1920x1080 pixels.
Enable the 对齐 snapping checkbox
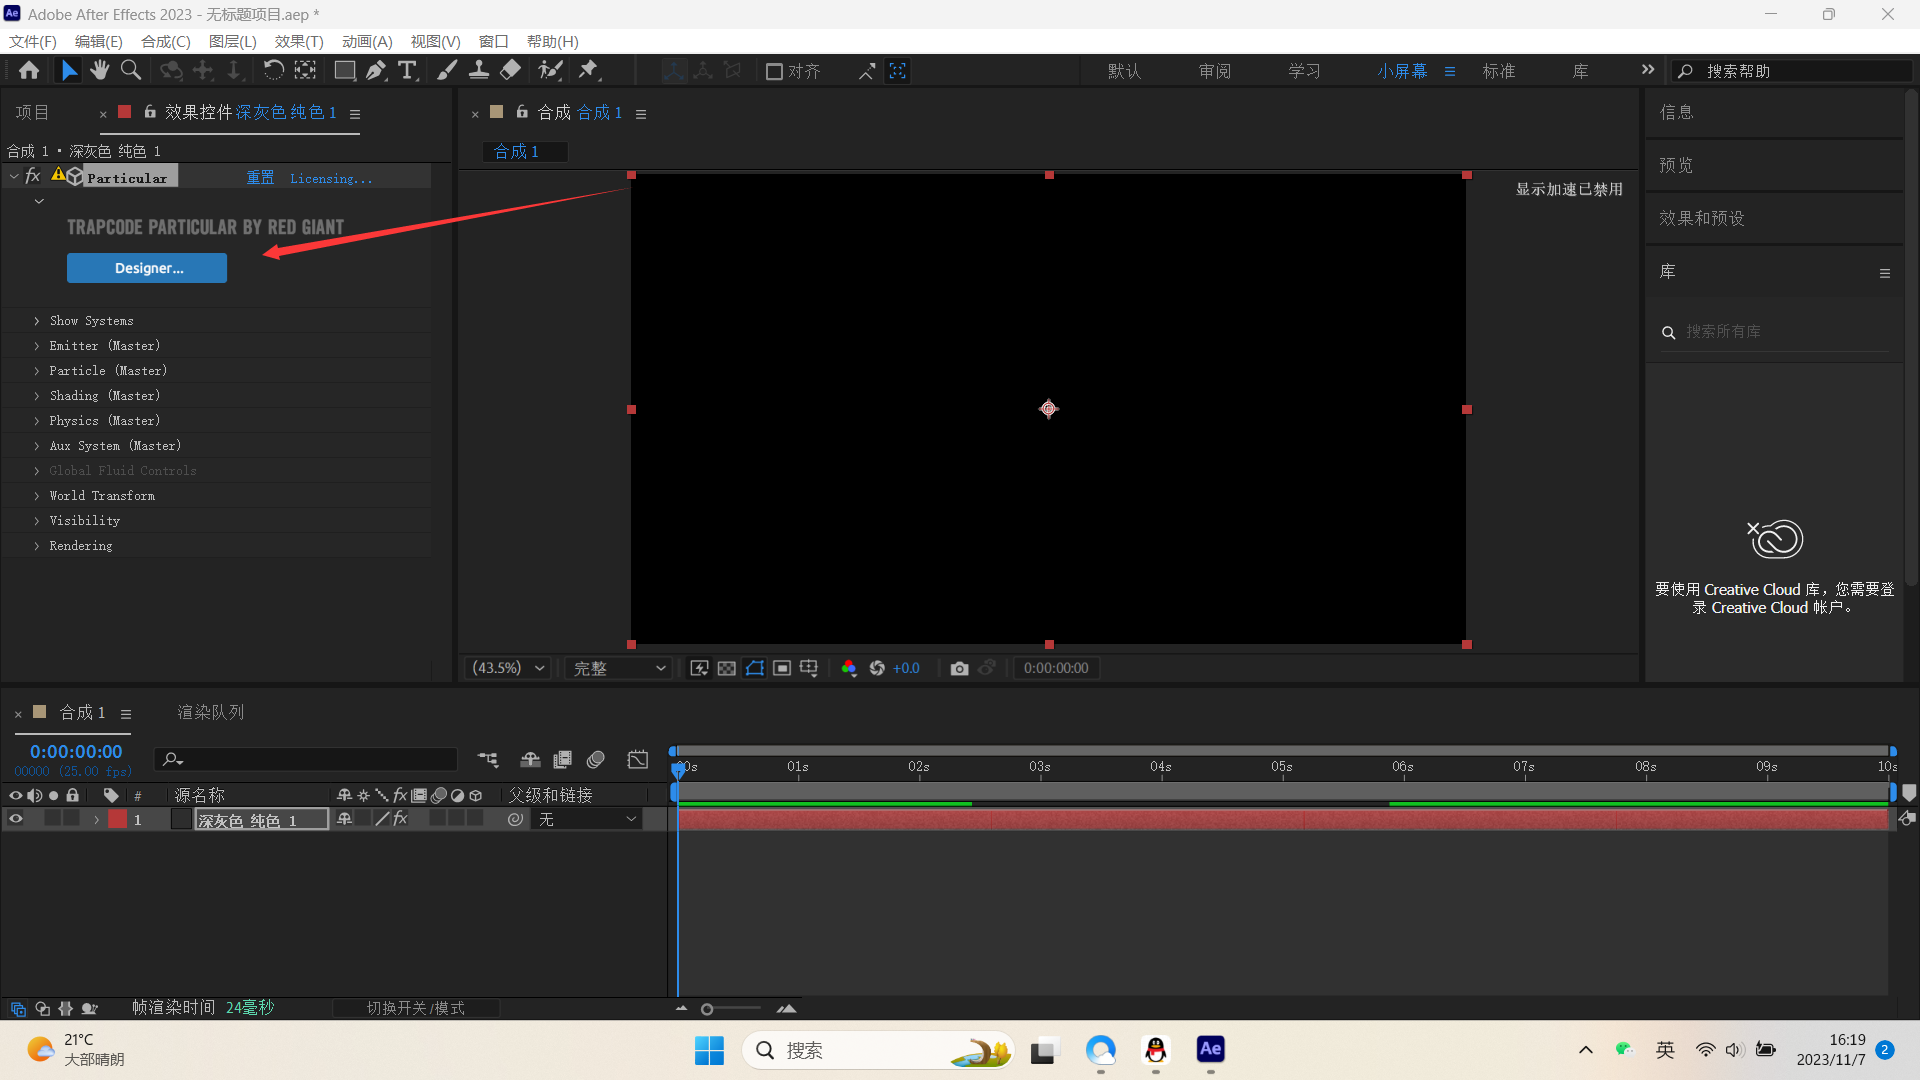(774, 72)
